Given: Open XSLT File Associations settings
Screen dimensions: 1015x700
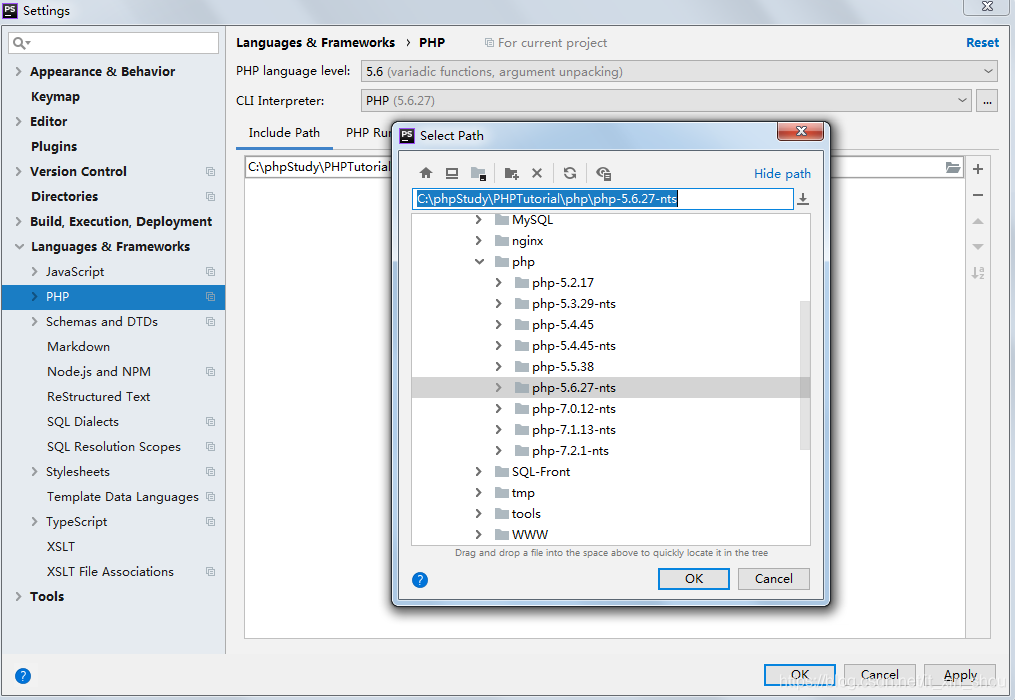Looking at the screenshot, I should 111,572.
